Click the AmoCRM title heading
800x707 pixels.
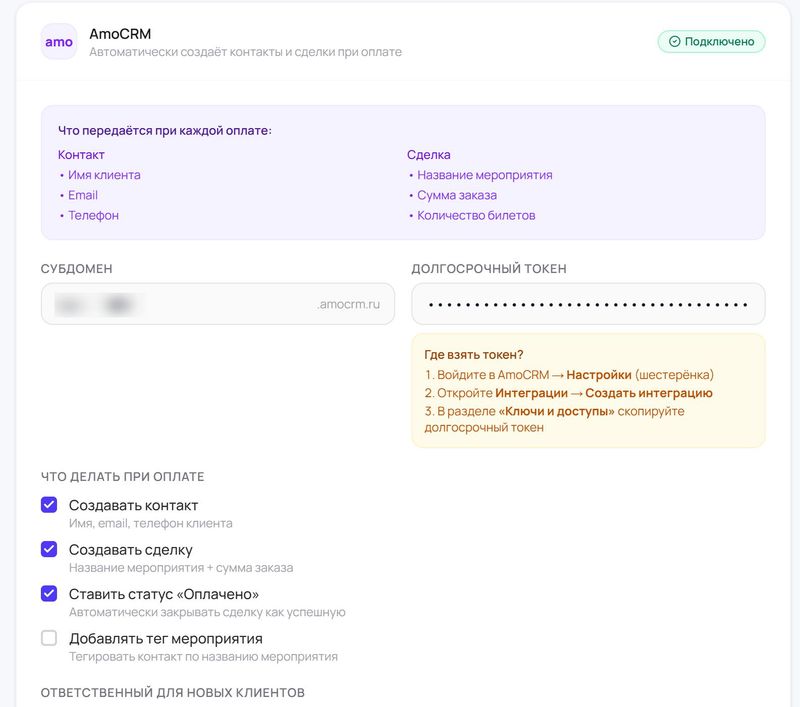[x=120, y=34]
